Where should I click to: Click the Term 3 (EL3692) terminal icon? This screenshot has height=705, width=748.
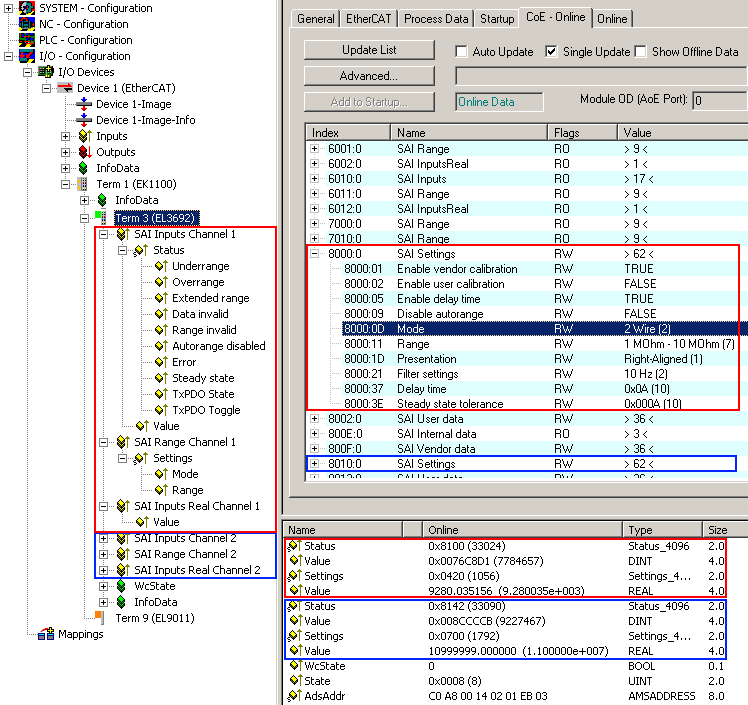(x=101, y=218)
